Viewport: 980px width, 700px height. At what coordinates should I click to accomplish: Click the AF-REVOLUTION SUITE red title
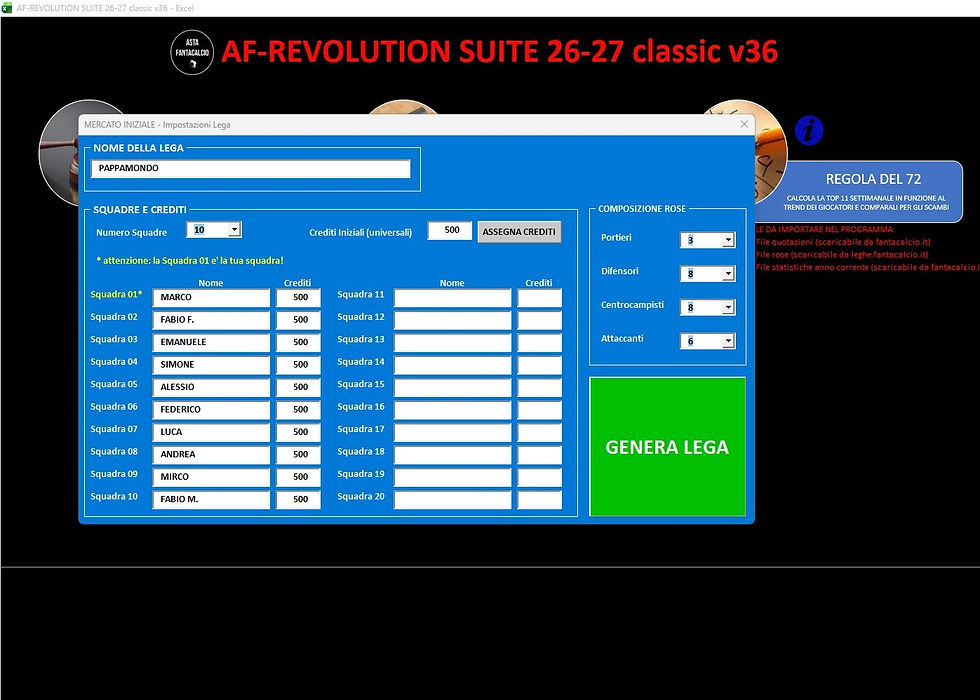pos(499,51)
